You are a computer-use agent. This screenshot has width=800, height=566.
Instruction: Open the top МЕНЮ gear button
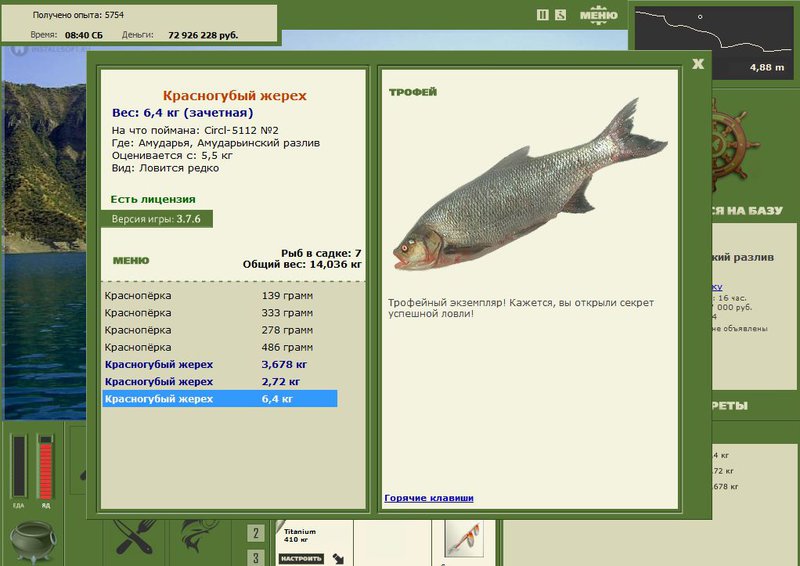pyautogui.click(x=598, y=15)
